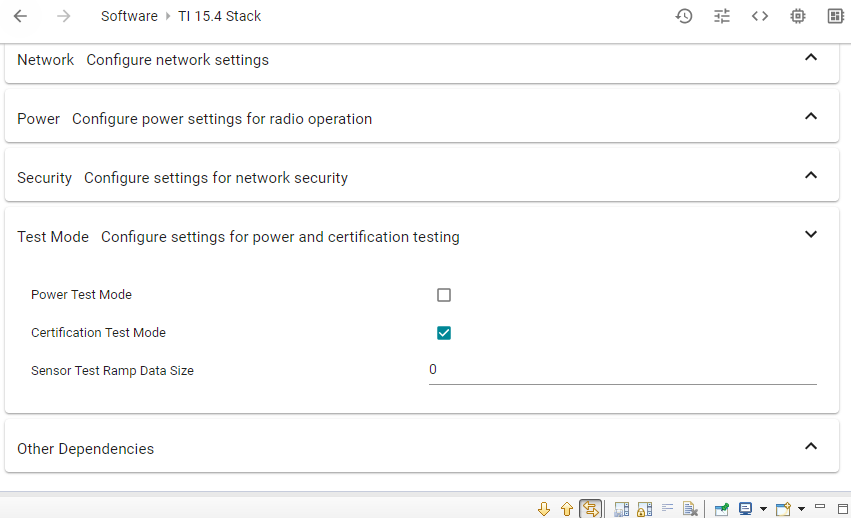
Task: Go forward with the right arrow
Action: (63, 16)
